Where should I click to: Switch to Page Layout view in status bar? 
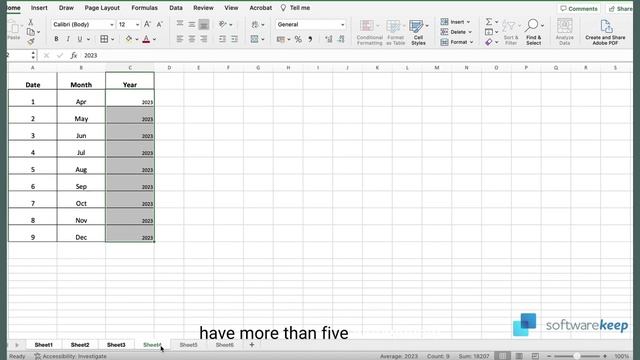519,356
